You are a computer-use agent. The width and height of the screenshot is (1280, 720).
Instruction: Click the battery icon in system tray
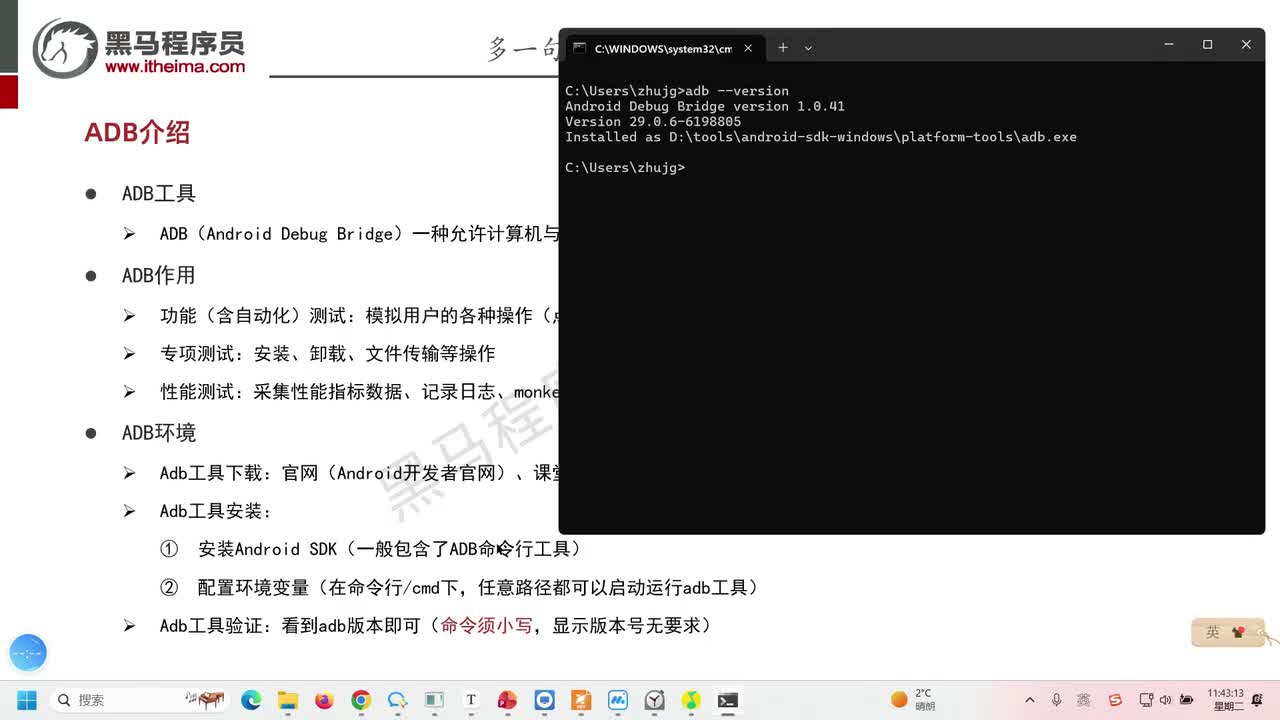pyautogui.click(x=1187, y=700)
